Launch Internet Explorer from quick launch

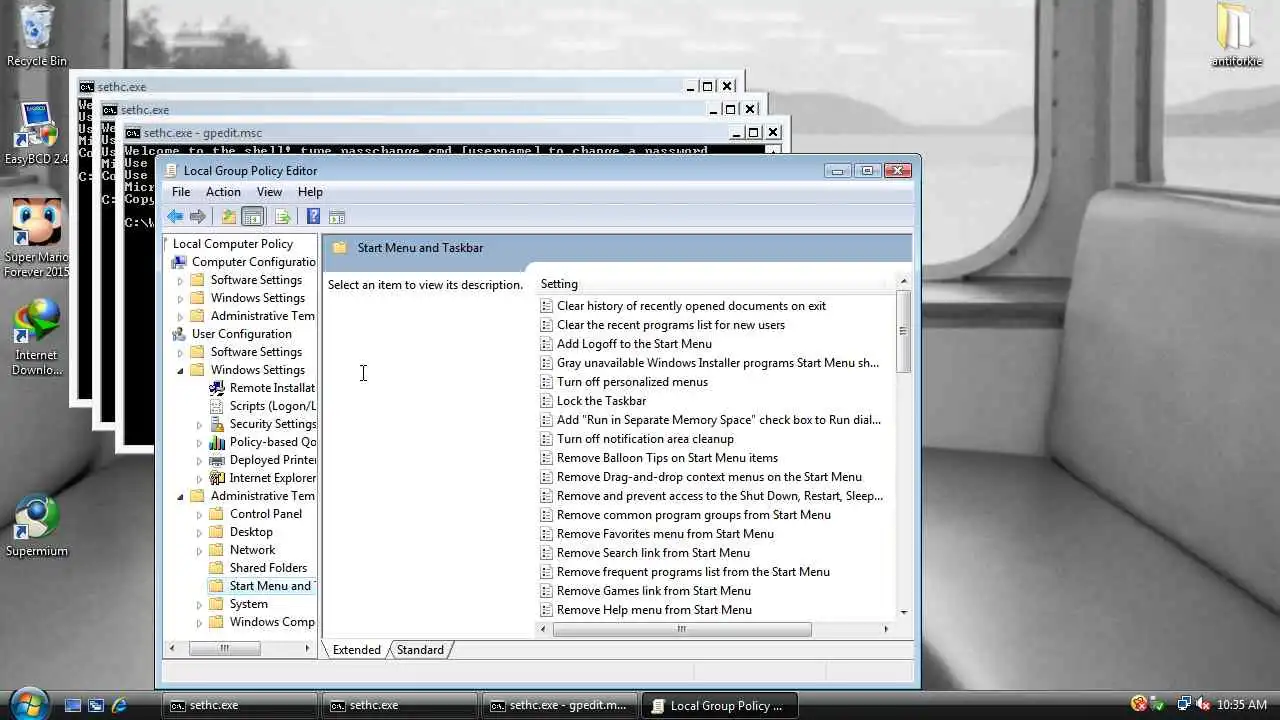coord(119,705)
